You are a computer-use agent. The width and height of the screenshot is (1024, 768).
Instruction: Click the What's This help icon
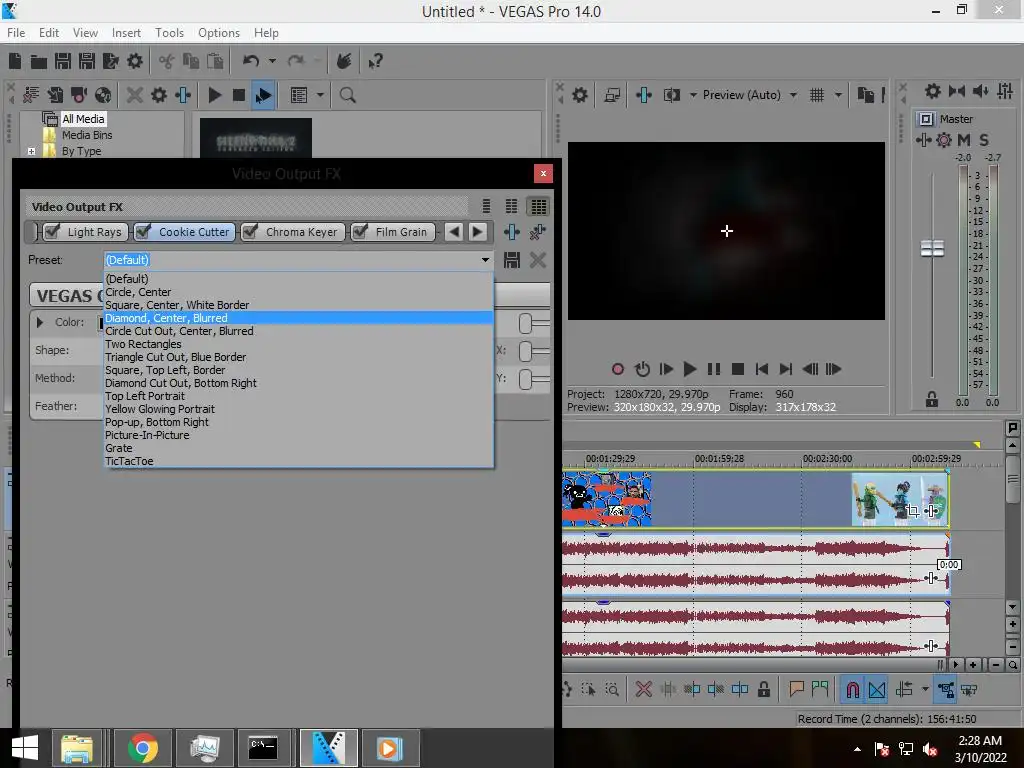pyautogui.click(x=375, y=61)
